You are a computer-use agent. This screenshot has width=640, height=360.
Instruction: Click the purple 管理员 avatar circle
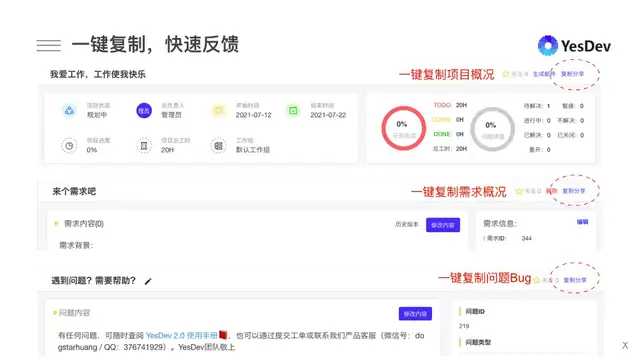144,111
